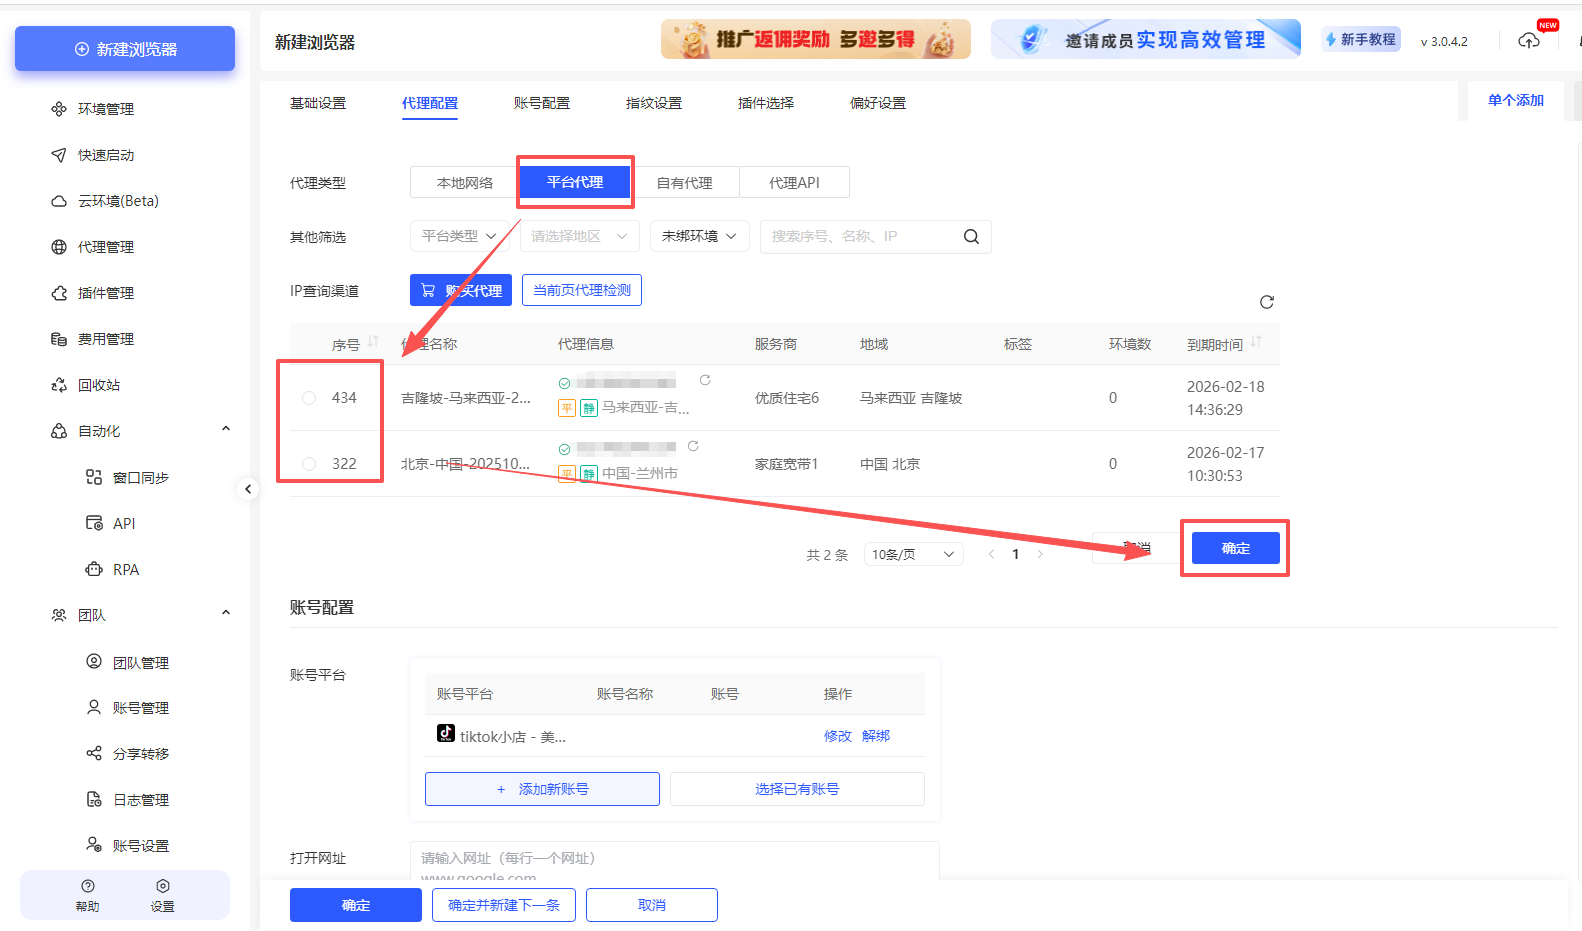
Task: Switch to 基础设置 tab
Action: [318, 103]
